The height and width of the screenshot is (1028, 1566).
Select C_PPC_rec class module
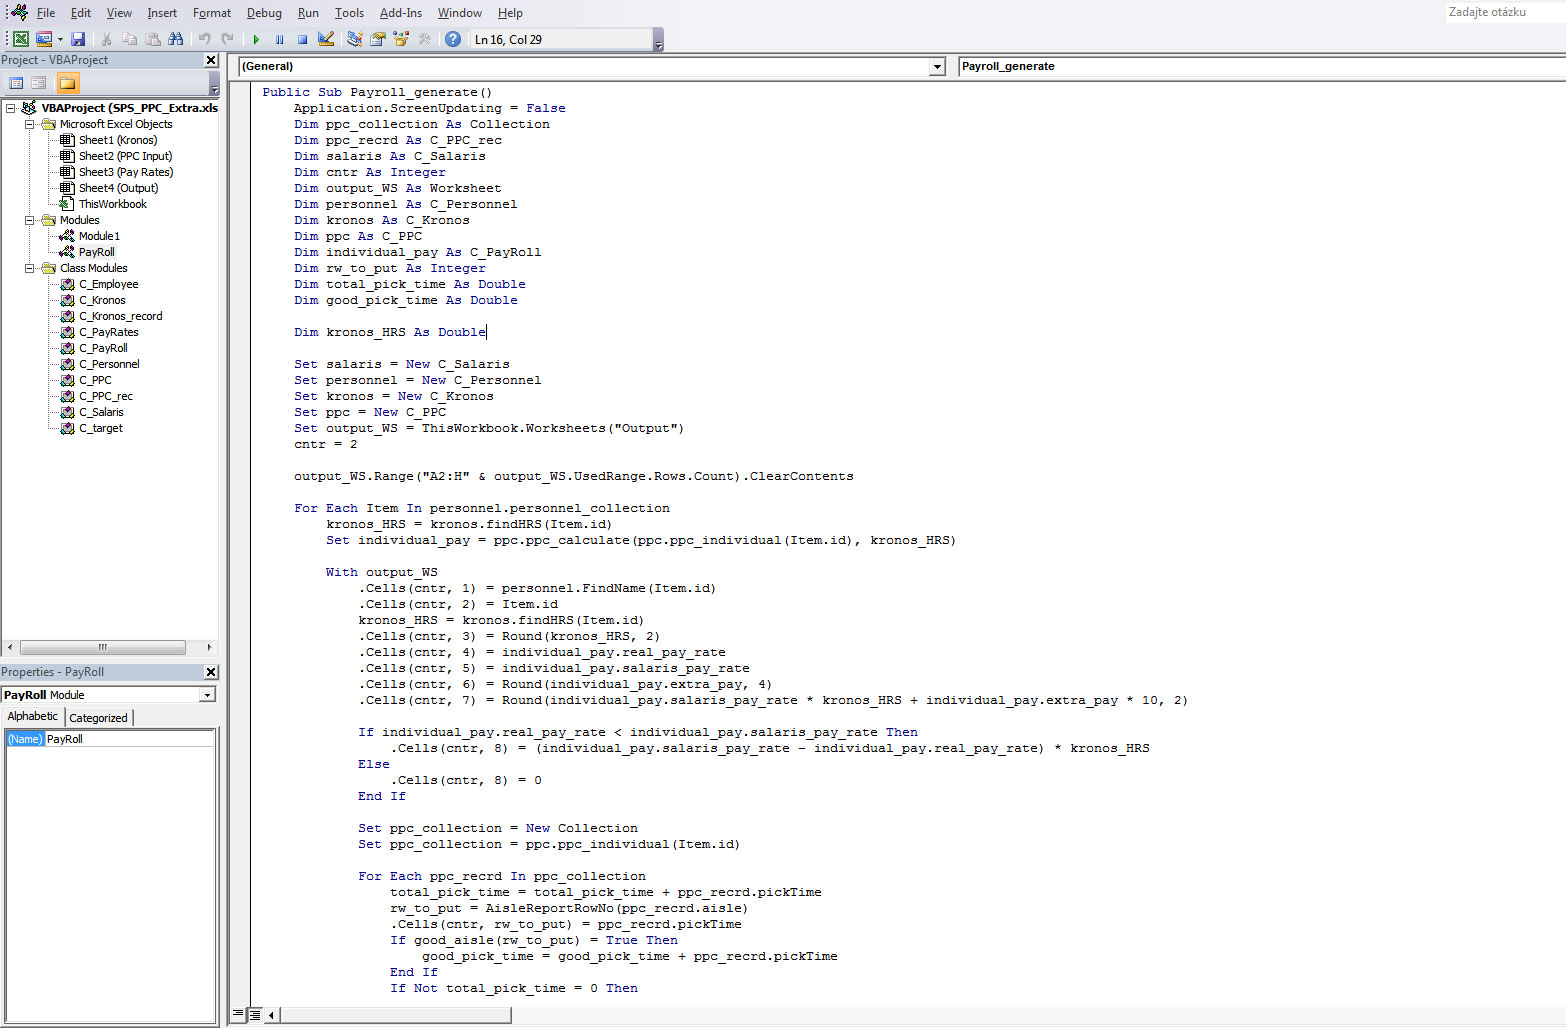(x=106, y=396)
